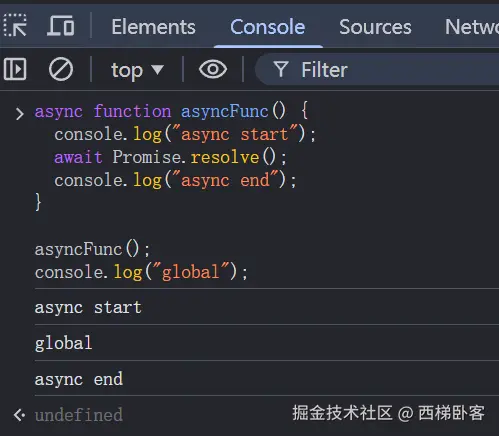Image resolution: width=499 pixels, height=436 pixels.
Task: Show the console sidebar panel
Action: (15, 69)
